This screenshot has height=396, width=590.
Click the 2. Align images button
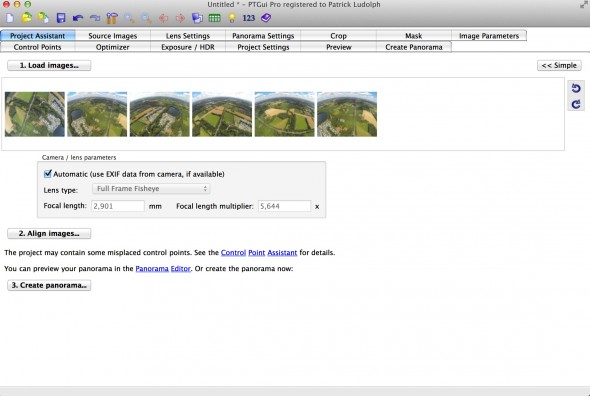(49, 233)
